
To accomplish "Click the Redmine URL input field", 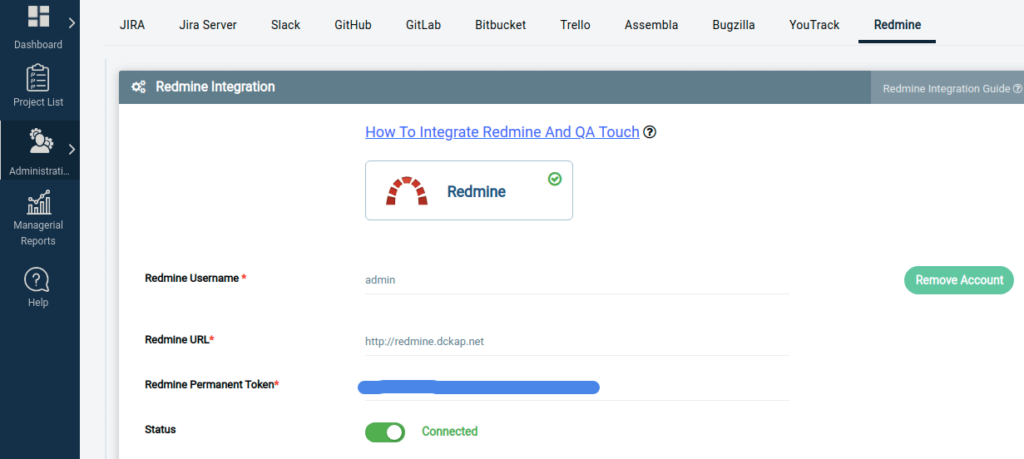I will tap(576, 341).
